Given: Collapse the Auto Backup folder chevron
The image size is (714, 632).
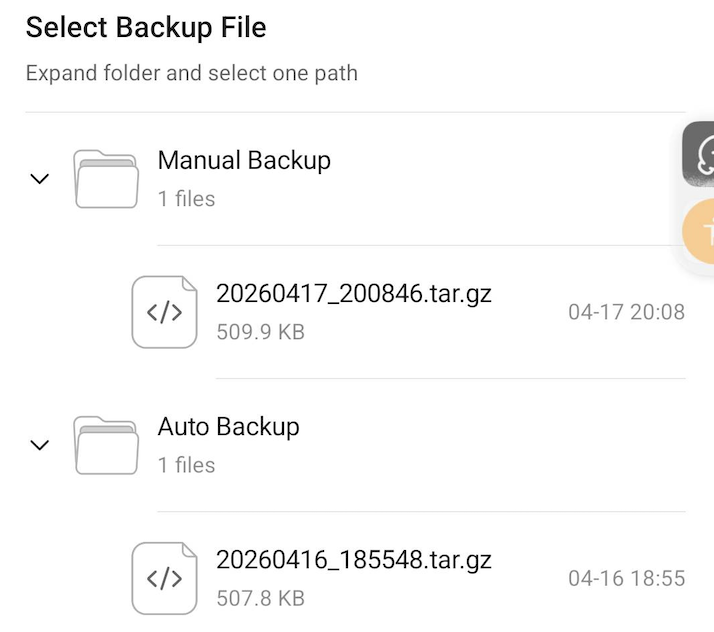Looking at the screenshot, I should 40,445.
